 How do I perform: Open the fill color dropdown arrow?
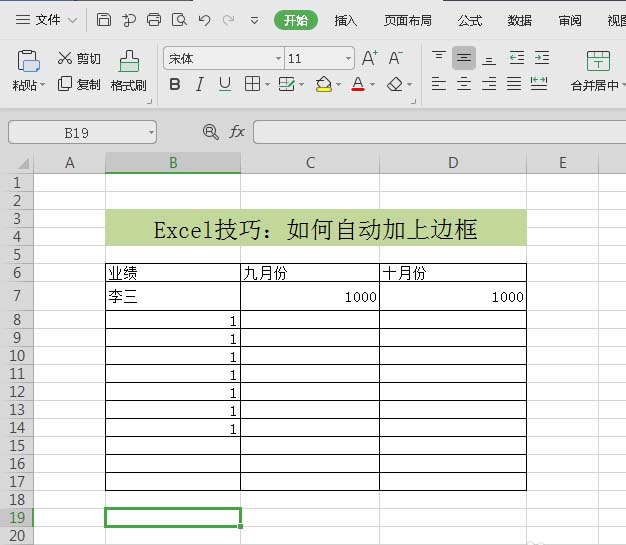point(338,84)
